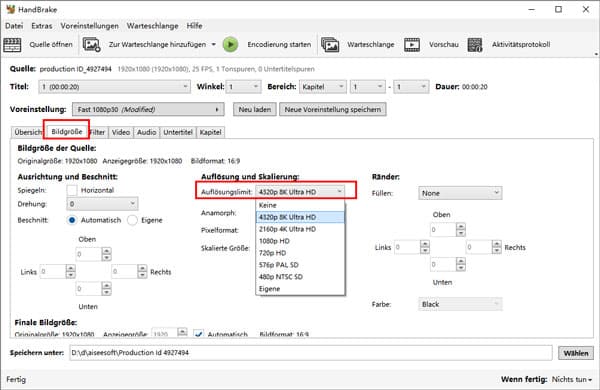The image size is (600, 390).
Task: Select the Automatisch Beschnitt radio button
Action: (72, 220)
